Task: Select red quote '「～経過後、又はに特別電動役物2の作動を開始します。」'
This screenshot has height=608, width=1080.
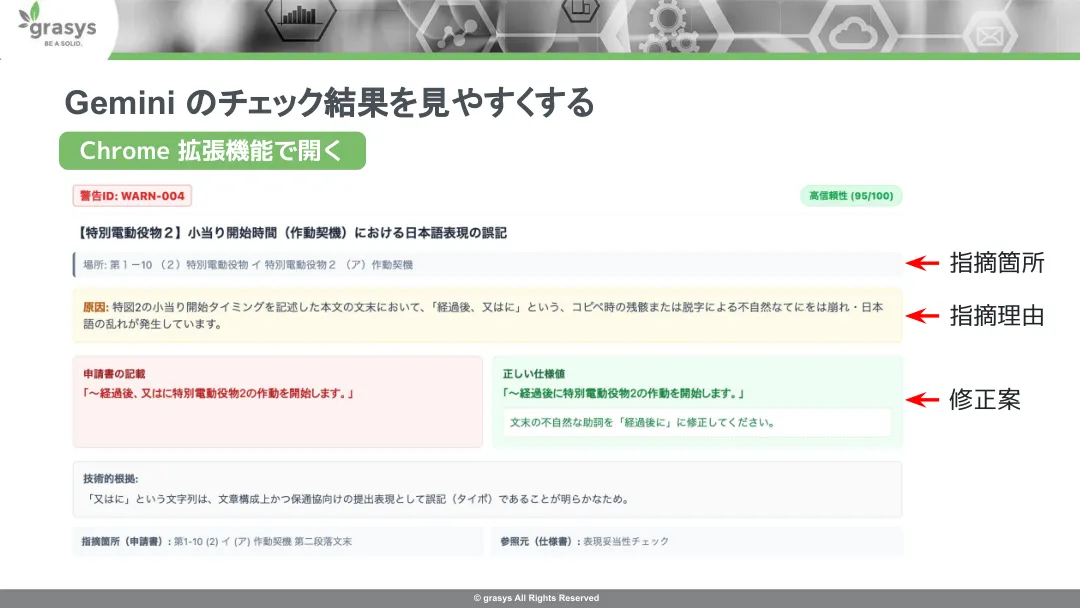Action: click(x=218, y=394)
